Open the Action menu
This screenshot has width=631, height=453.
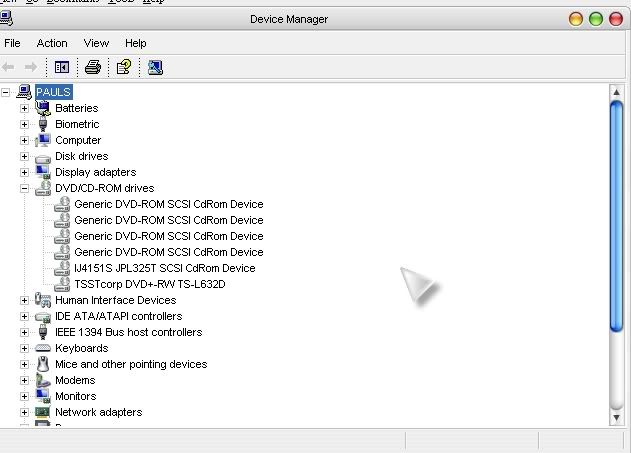tap(52, 43)
